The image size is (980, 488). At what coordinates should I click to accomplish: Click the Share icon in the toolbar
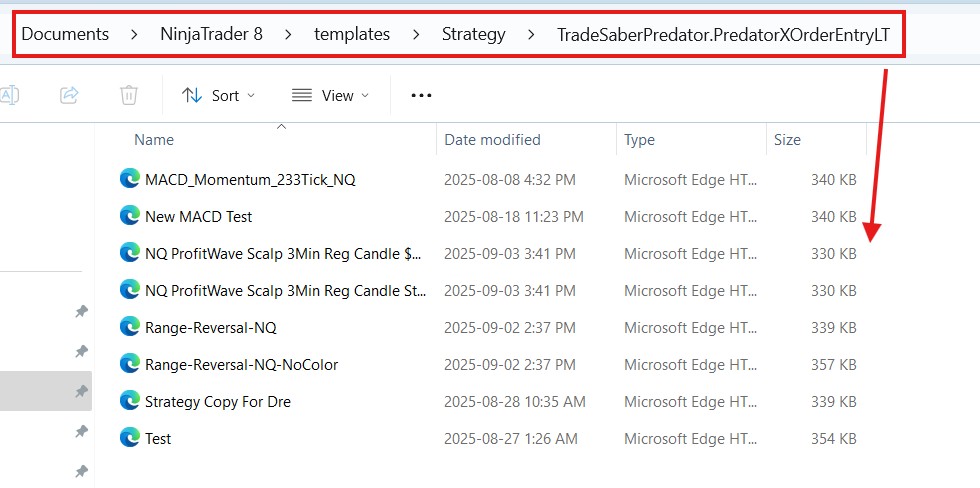(x=69, y=95)
